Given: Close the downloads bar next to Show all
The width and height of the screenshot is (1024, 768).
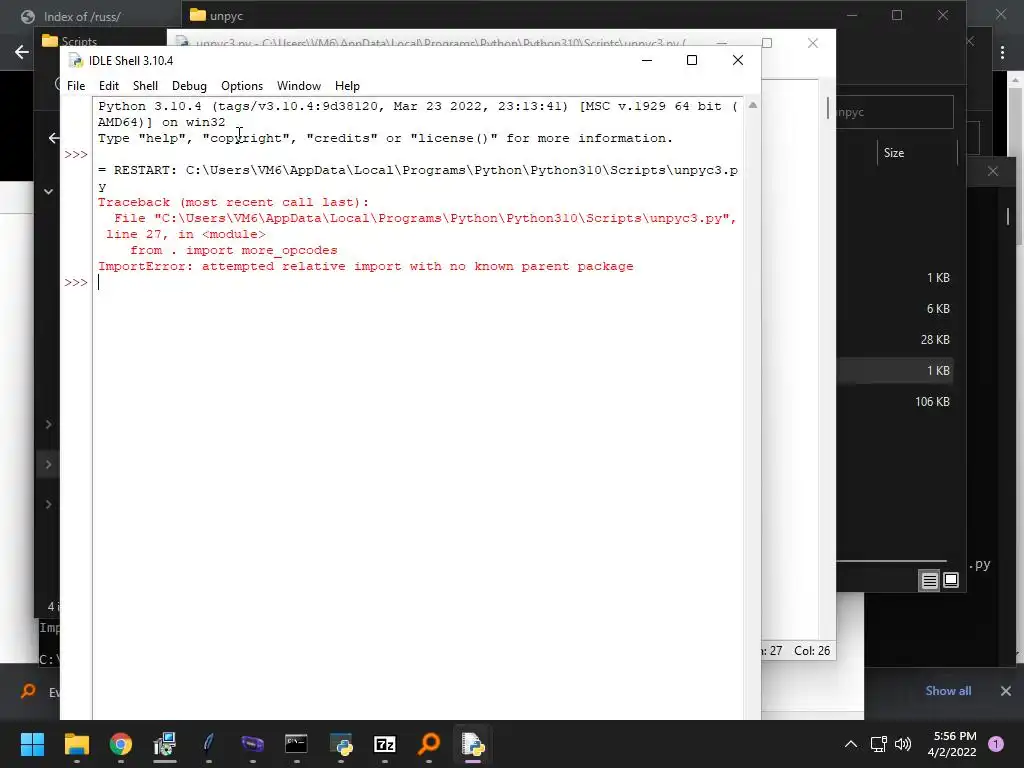Looking at the screenshot, I should pyautogui.click(x=1006, y=691).
